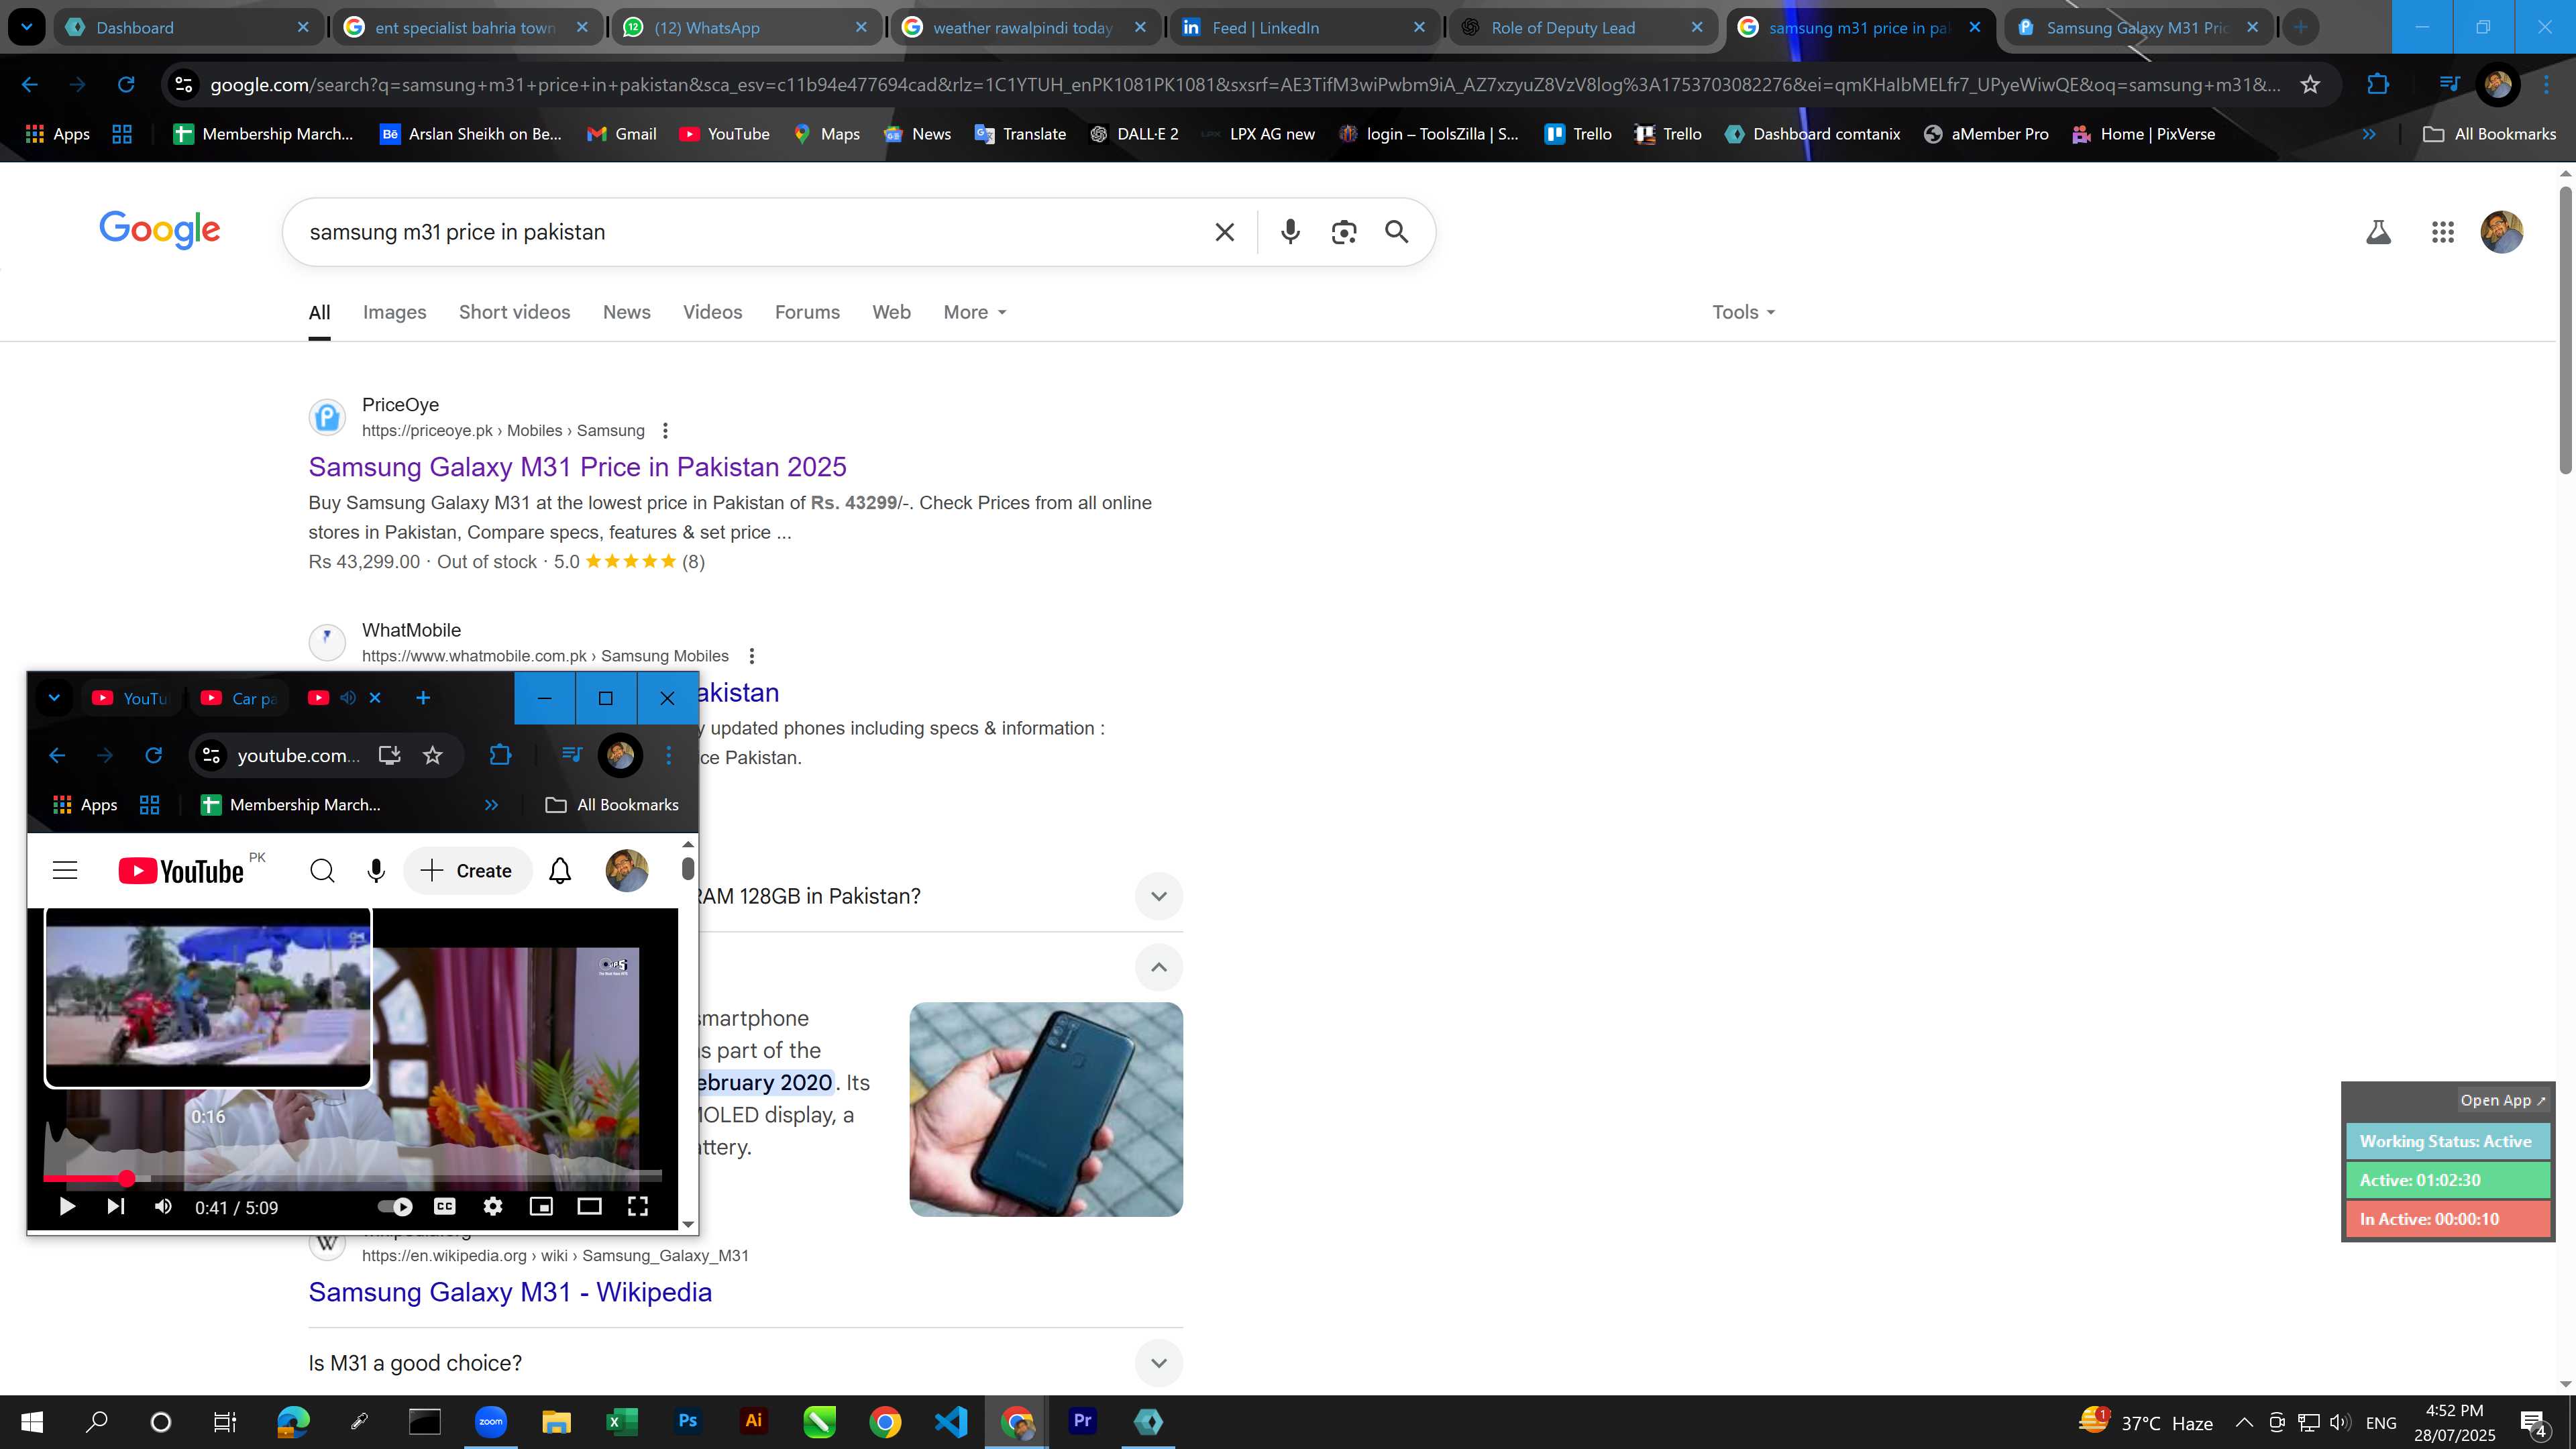This screenshot has width=2576, height=1449.
Task: Switch to Feed LinkedIn browser tab
Action: pos(1304,27)
